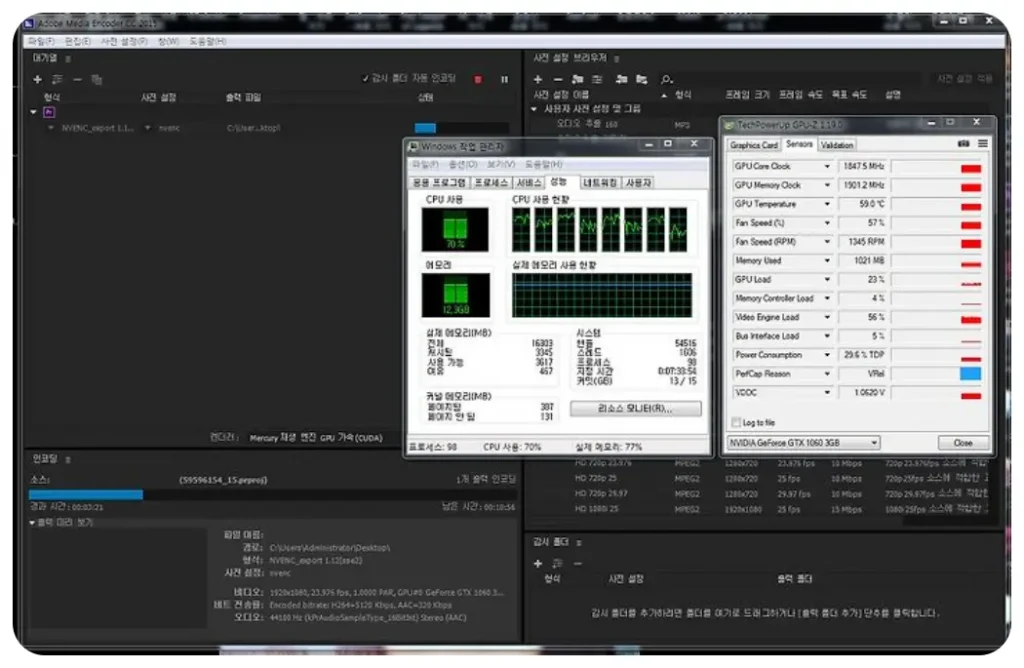Click remove (minus) icon in queue toolbar

point(77,79)
